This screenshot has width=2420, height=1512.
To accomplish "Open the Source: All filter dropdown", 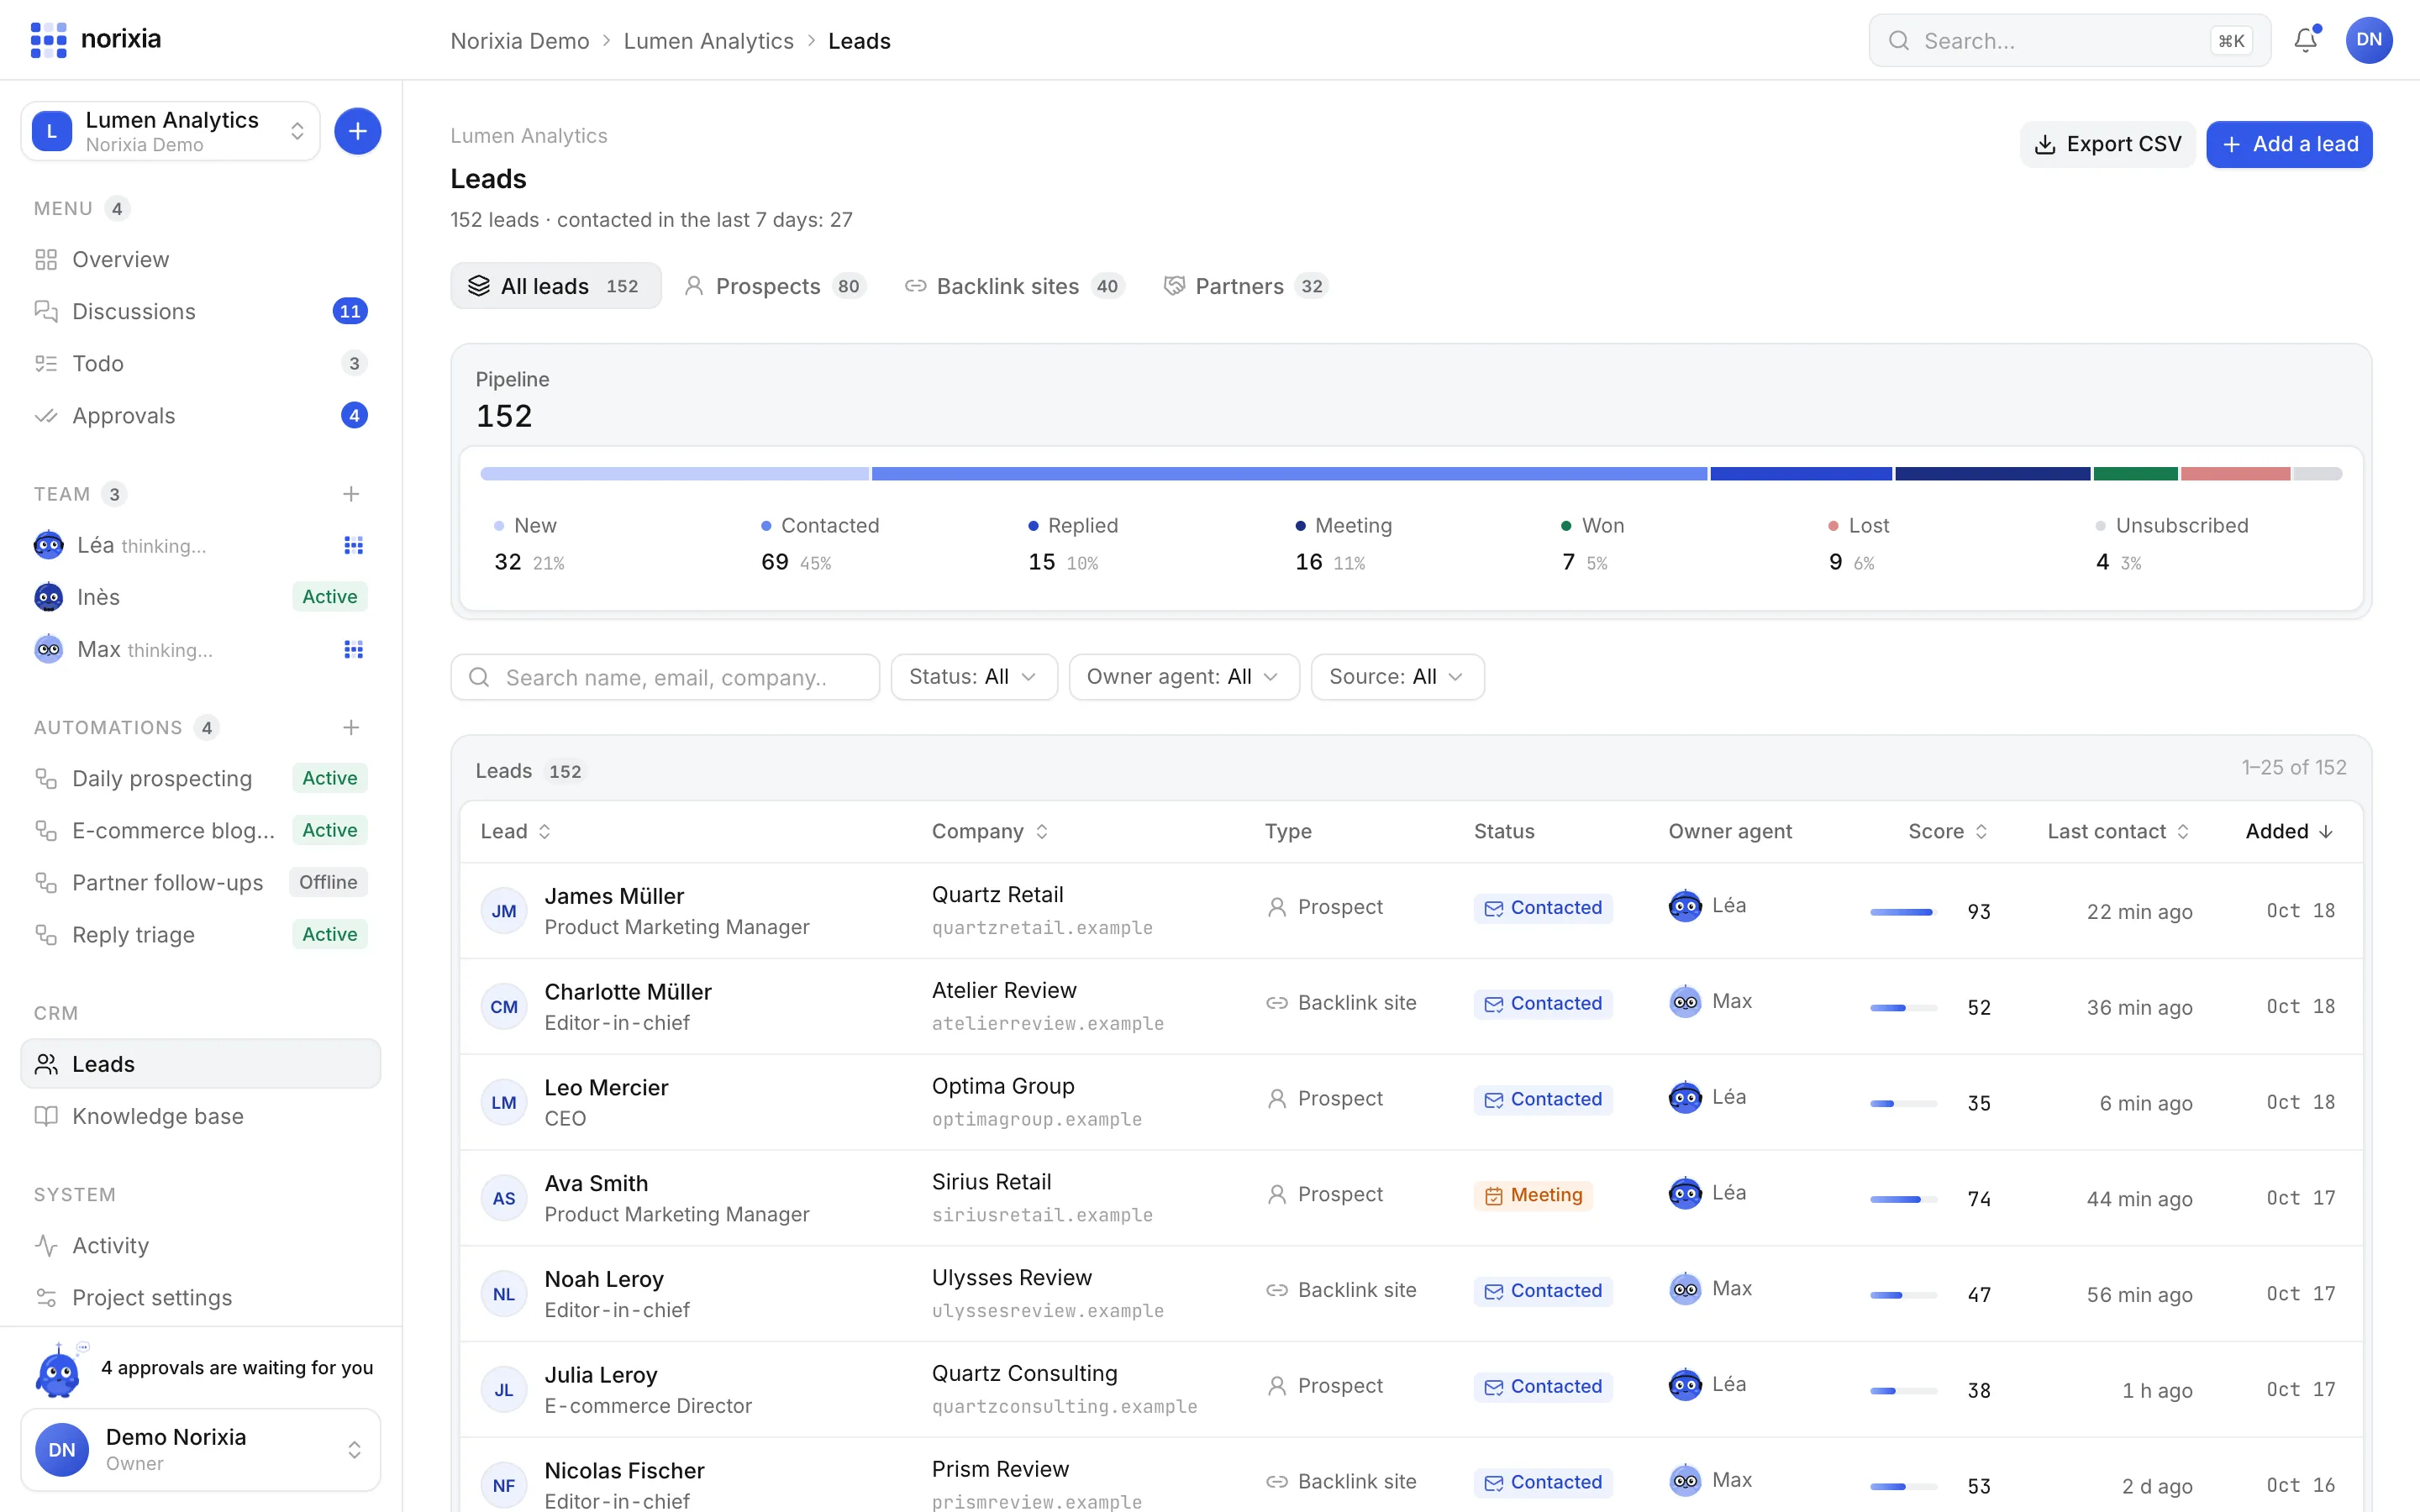I will 1397,677.
